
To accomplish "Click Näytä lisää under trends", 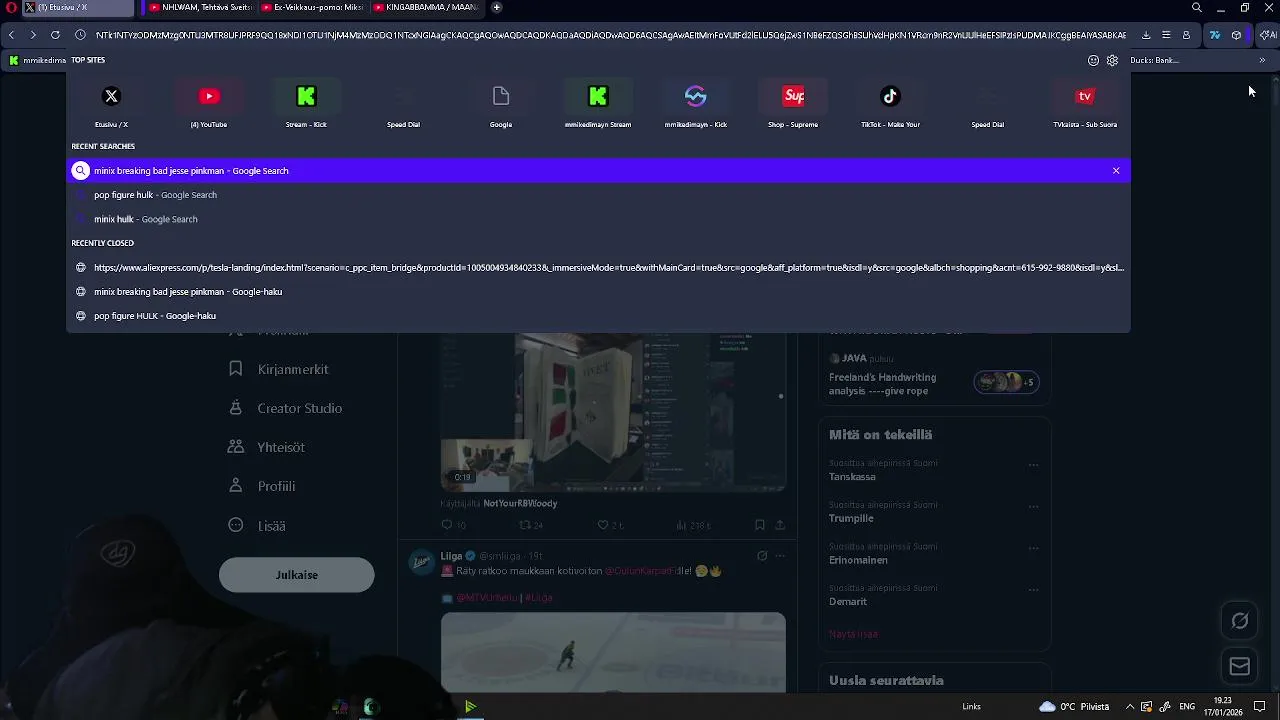I will pyautogui.click(x=853, y=634).
